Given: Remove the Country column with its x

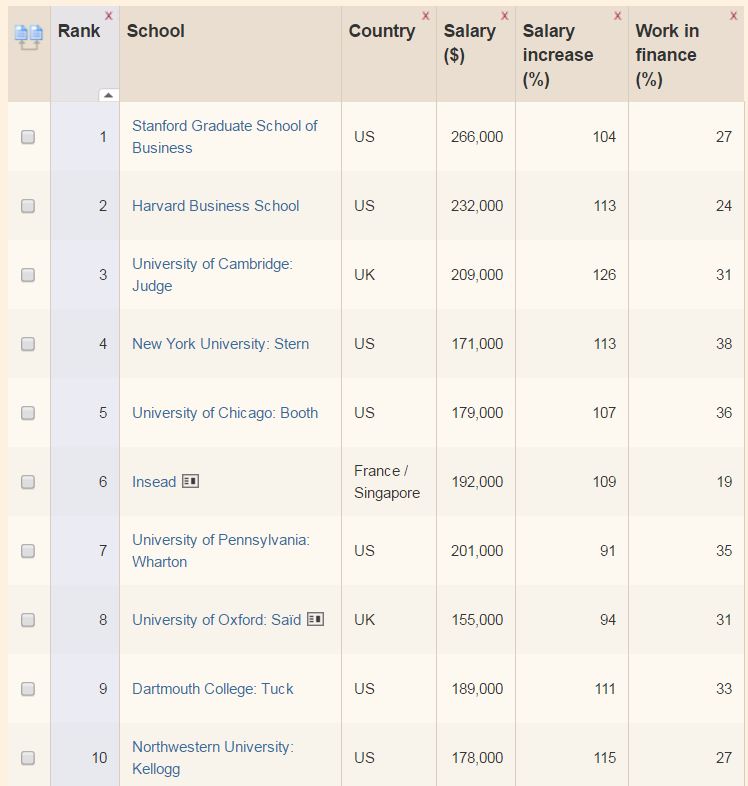Looking at the screenshot, I should 426,16.
